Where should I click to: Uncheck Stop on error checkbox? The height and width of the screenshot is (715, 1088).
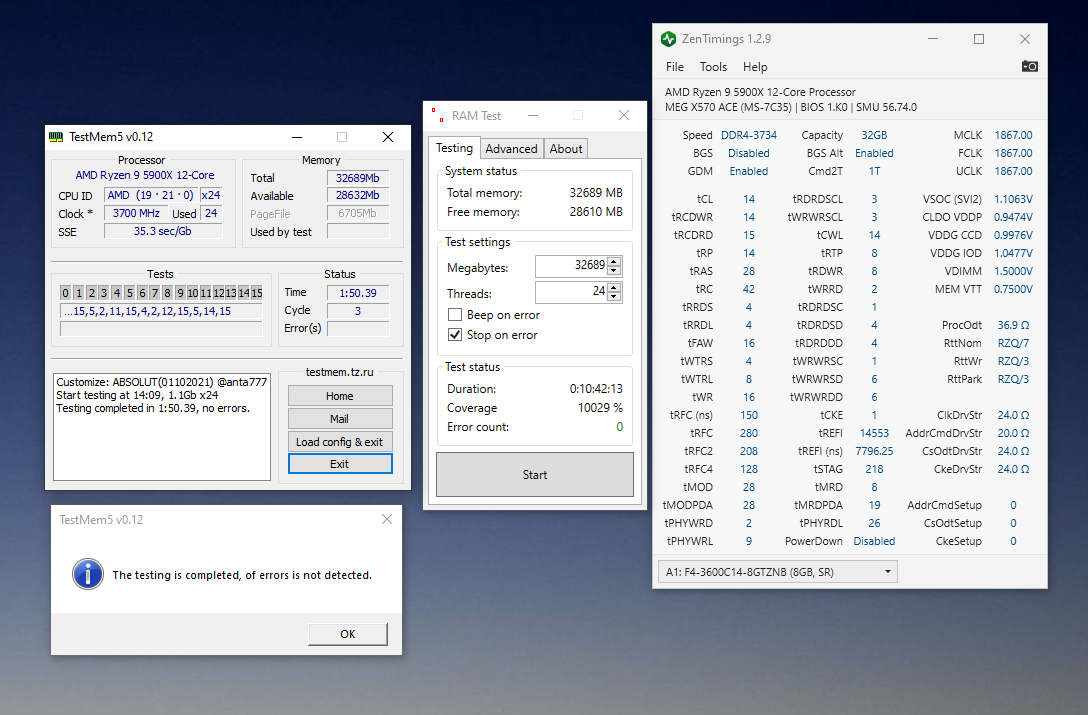click(x=455, y=335)
